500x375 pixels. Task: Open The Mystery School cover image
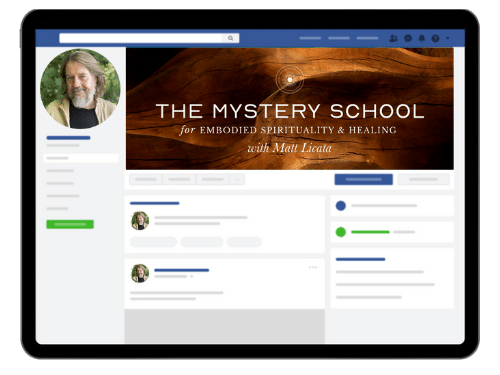pyautogui.click(x=290, y=109)
